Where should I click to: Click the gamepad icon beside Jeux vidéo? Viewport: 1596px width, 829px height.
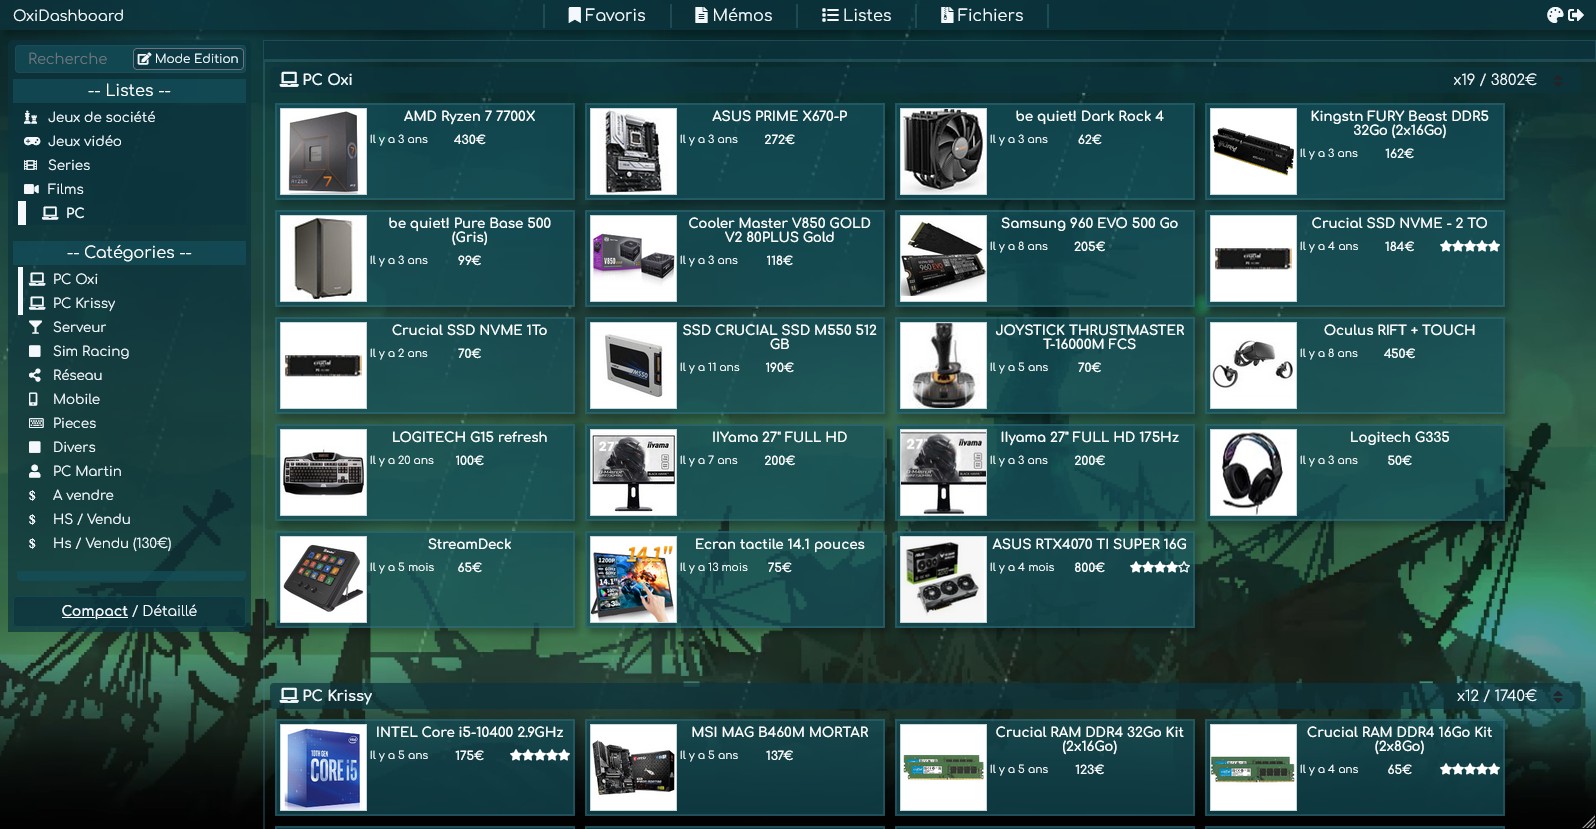click(32, 141)
